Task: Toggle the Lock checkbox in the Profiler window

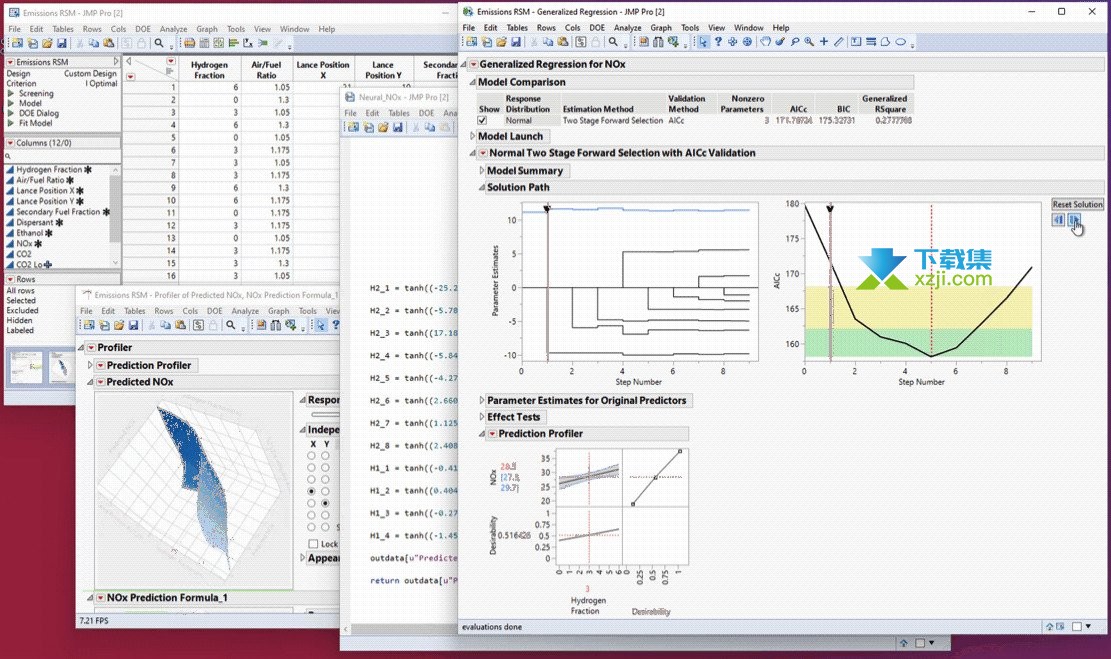Action: point(312,544)
